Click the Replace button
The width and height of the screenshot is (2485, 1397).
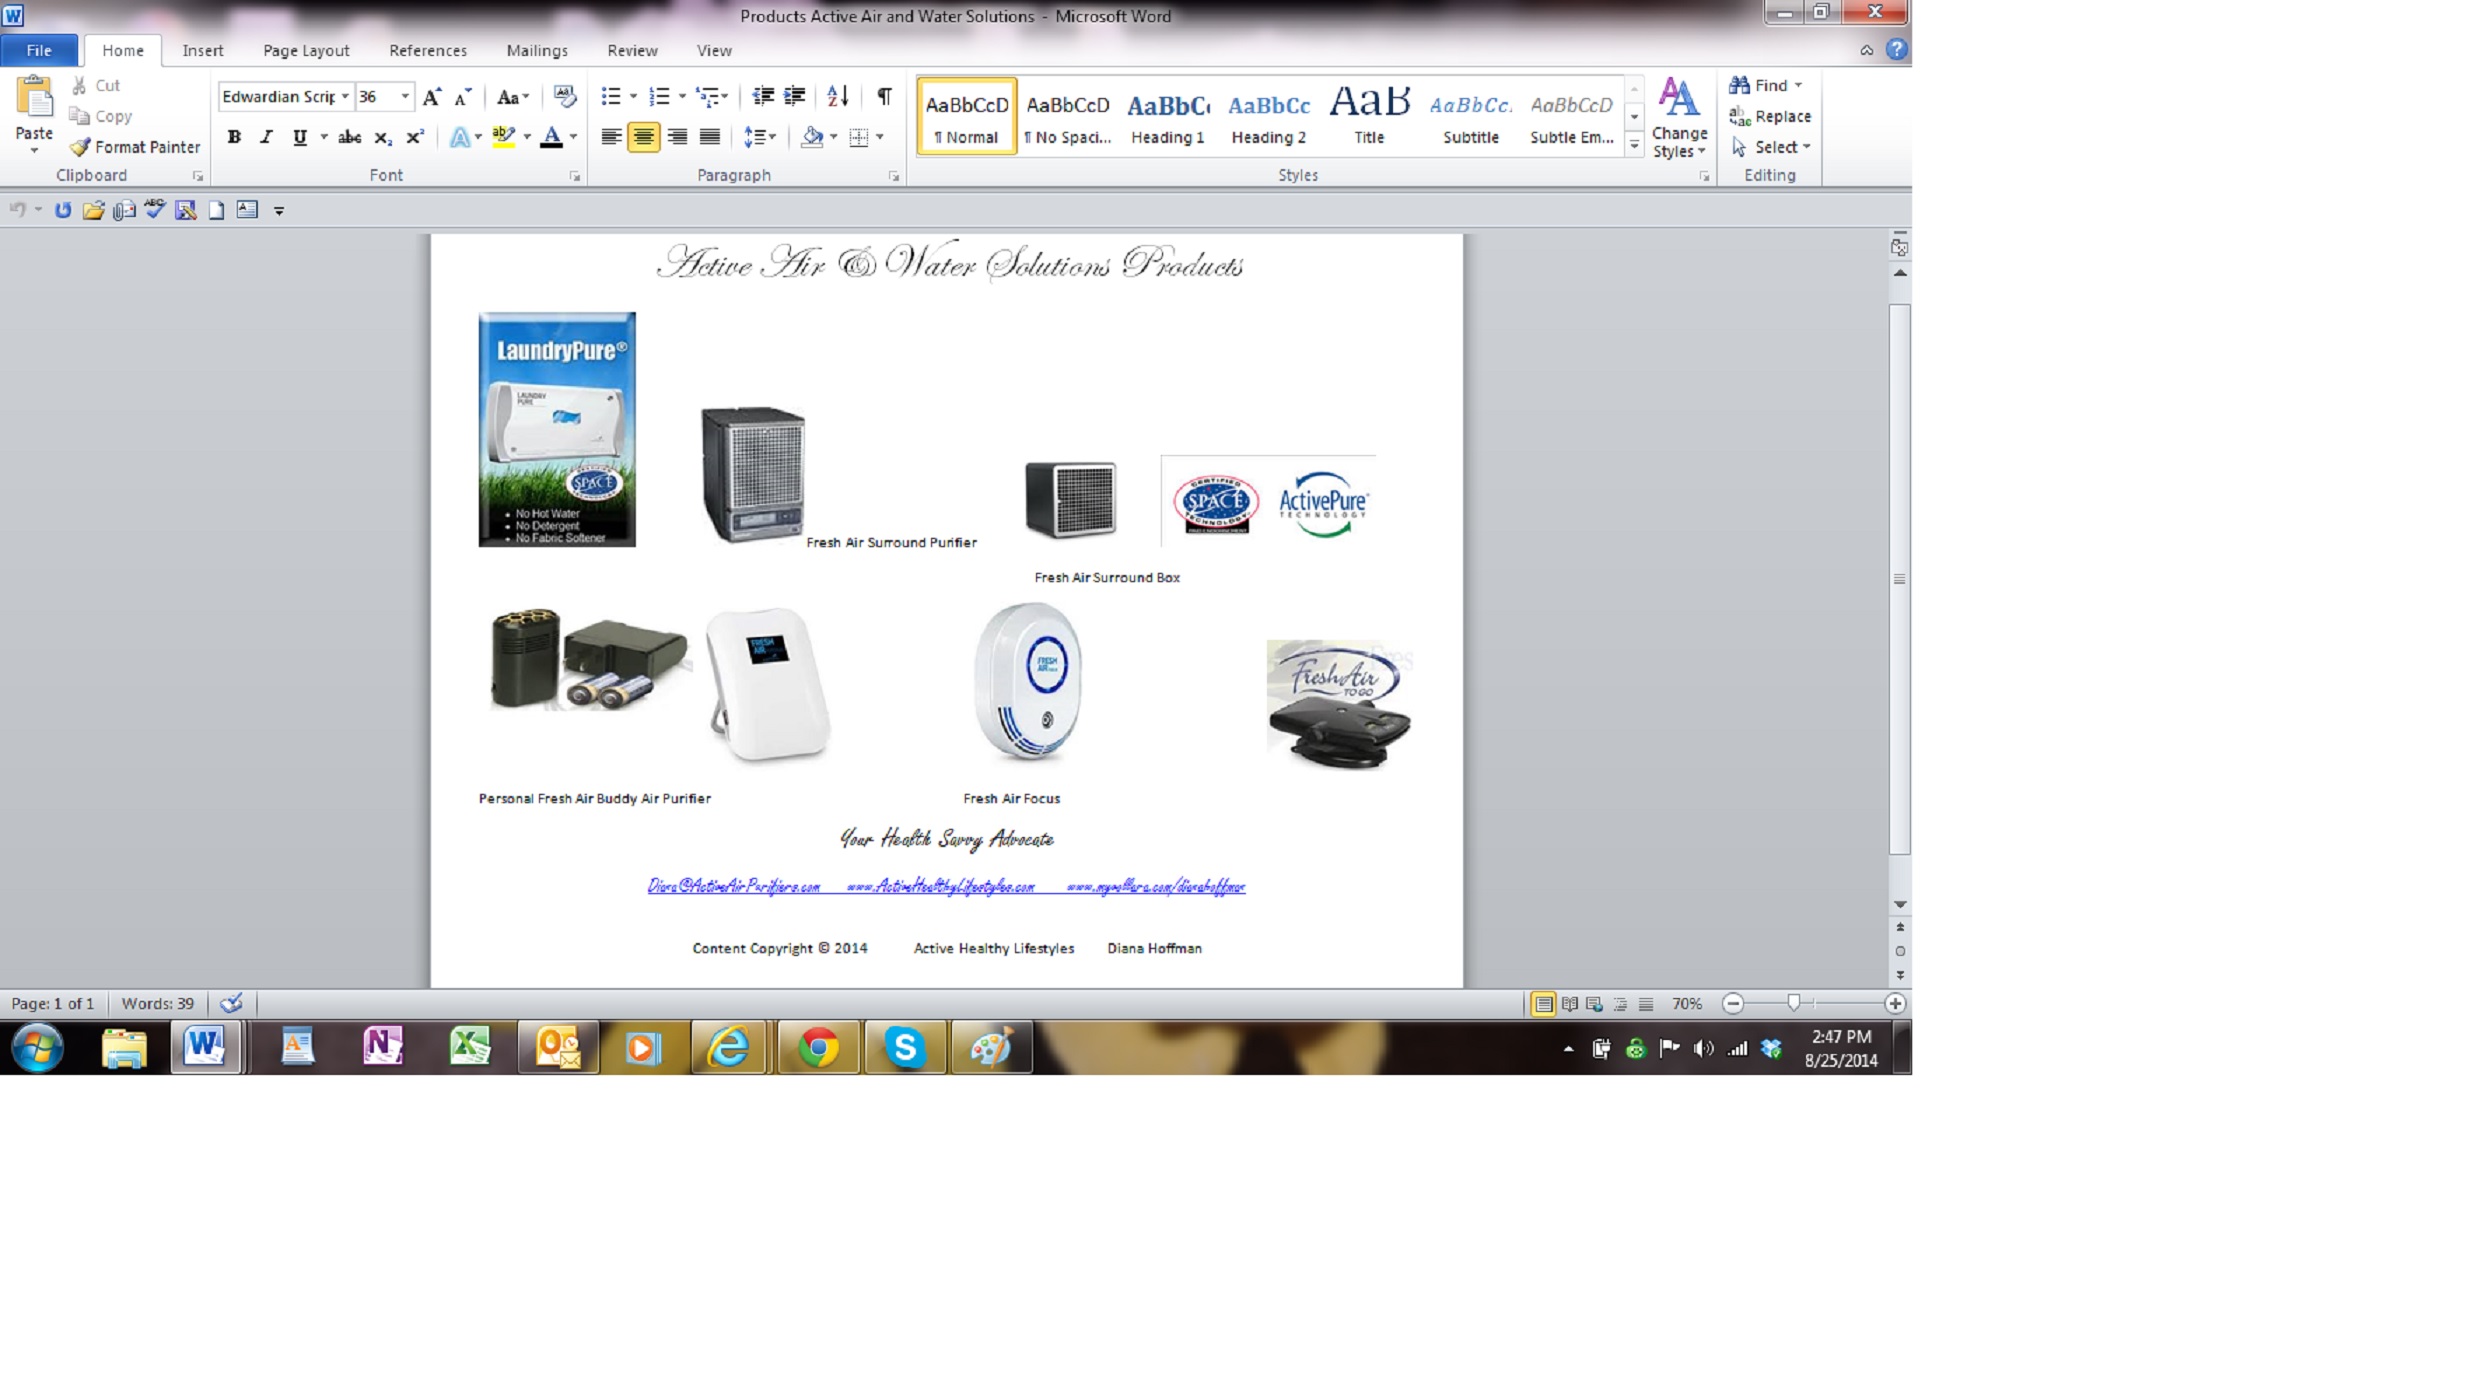click(1770, 116)
